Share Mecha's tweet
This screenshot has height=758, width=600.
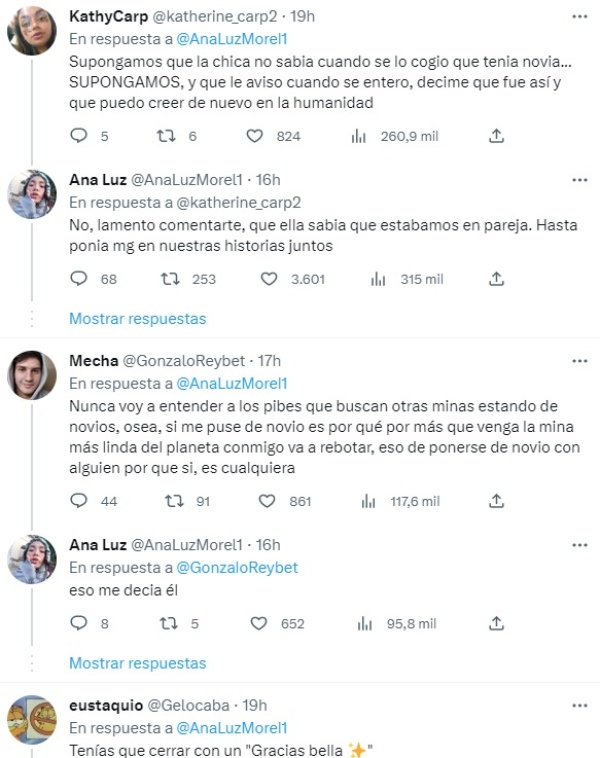click(x=497, y=501)
